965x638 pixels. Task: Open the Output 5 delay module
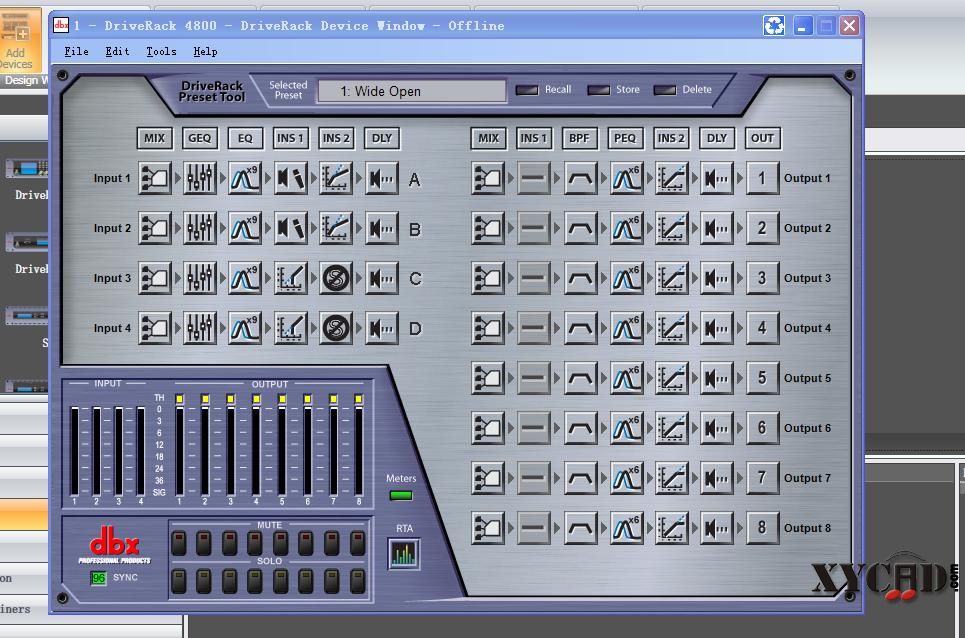(716, 378)
